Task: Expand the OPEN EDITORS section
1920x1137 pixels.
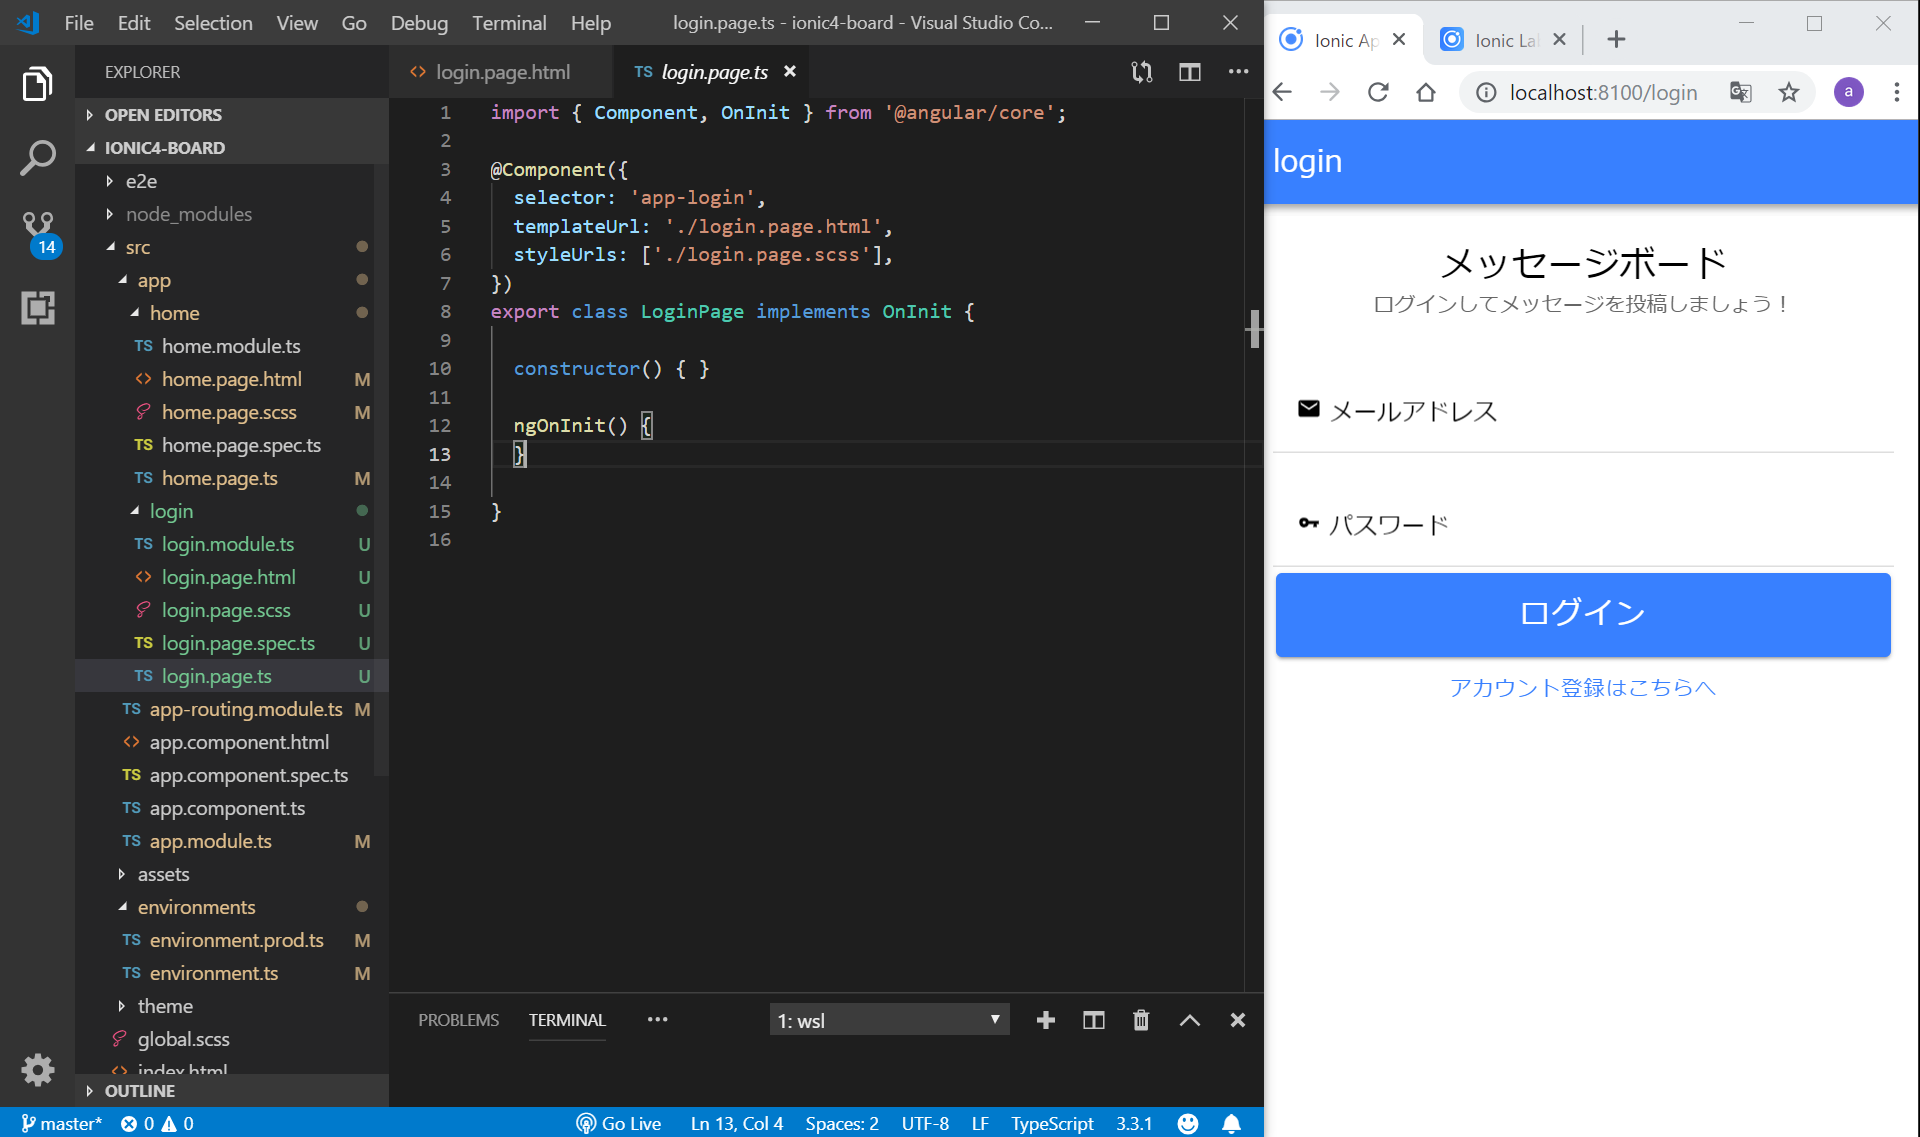Action: coord(163,115)
